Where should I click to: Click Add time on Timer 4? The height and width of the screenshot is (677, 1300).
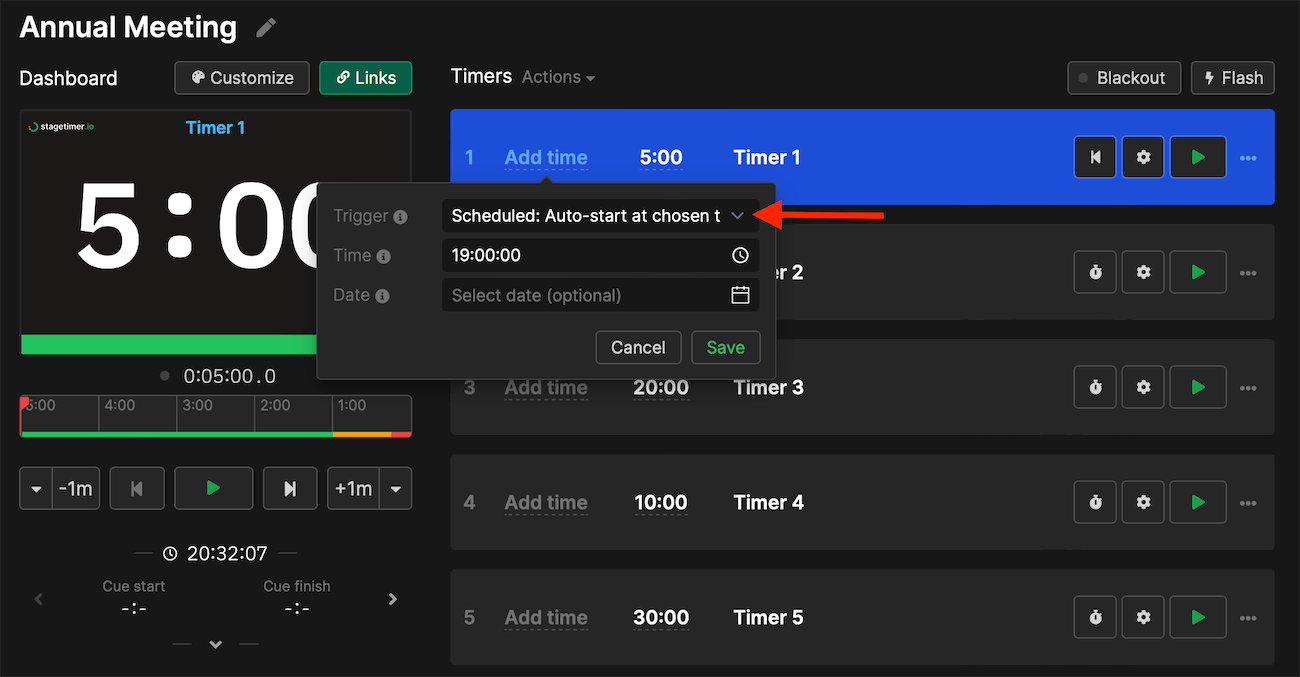tap(546, 502)
